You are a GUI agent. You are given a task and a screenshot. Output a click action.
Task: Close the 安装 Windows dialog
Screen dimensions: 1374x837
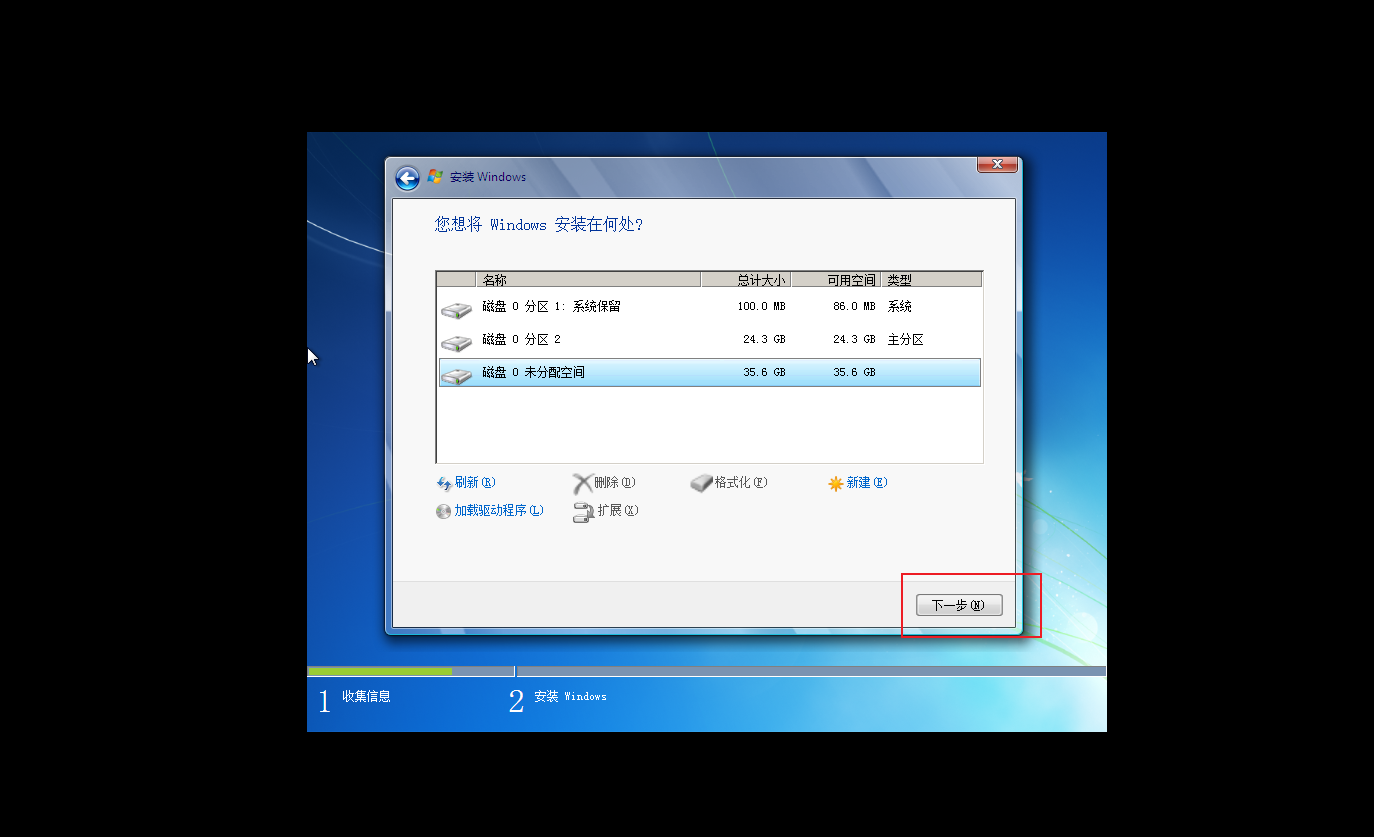click(x=997, y=164)
